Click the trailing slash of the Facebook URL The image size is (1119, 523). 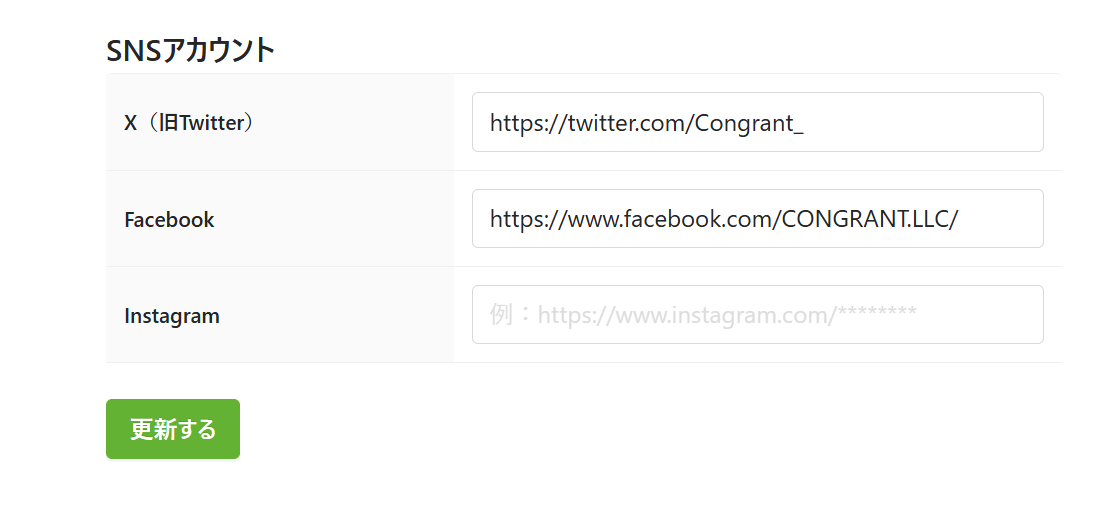954,220
